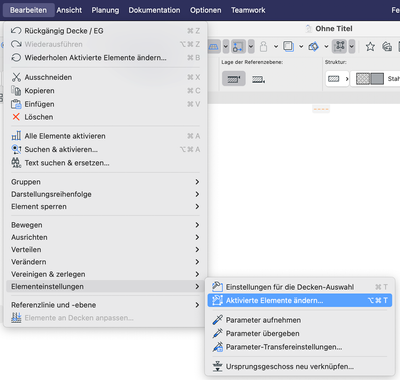Toggle the suspend groups toolbar icon
This screenshot has height=380, width=400.
coord(340,46)
